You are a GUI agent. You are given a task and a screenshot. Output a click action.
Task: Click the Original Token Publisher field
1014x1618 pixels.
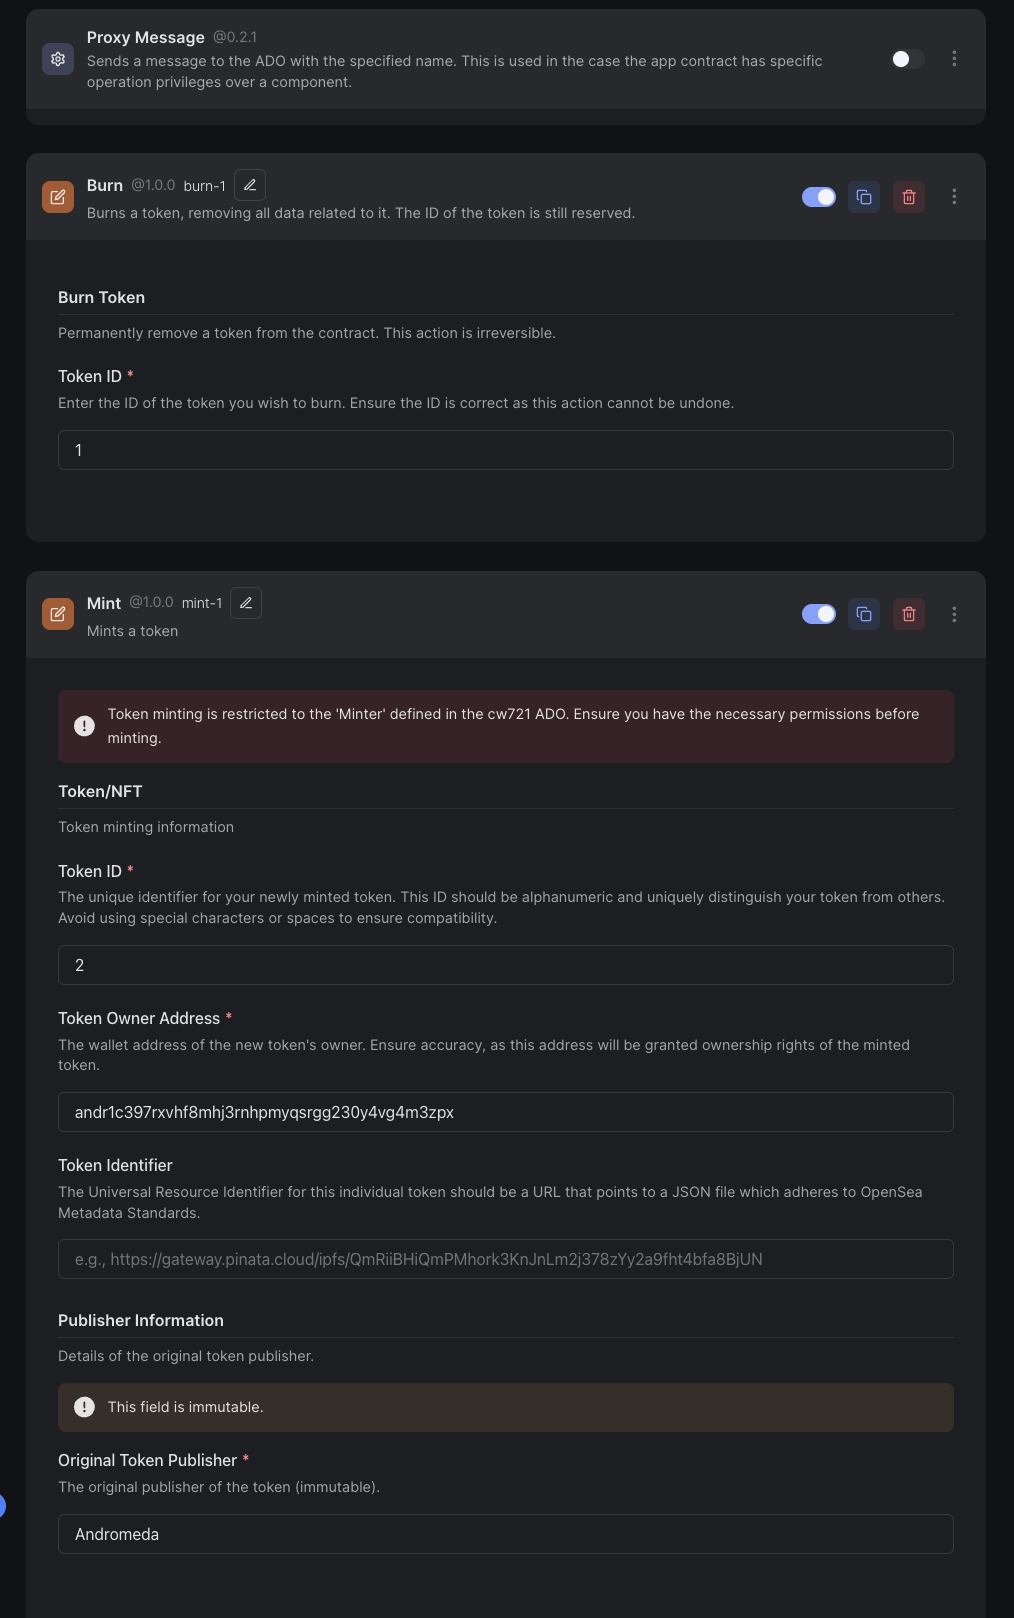(x=505, y=1534)
